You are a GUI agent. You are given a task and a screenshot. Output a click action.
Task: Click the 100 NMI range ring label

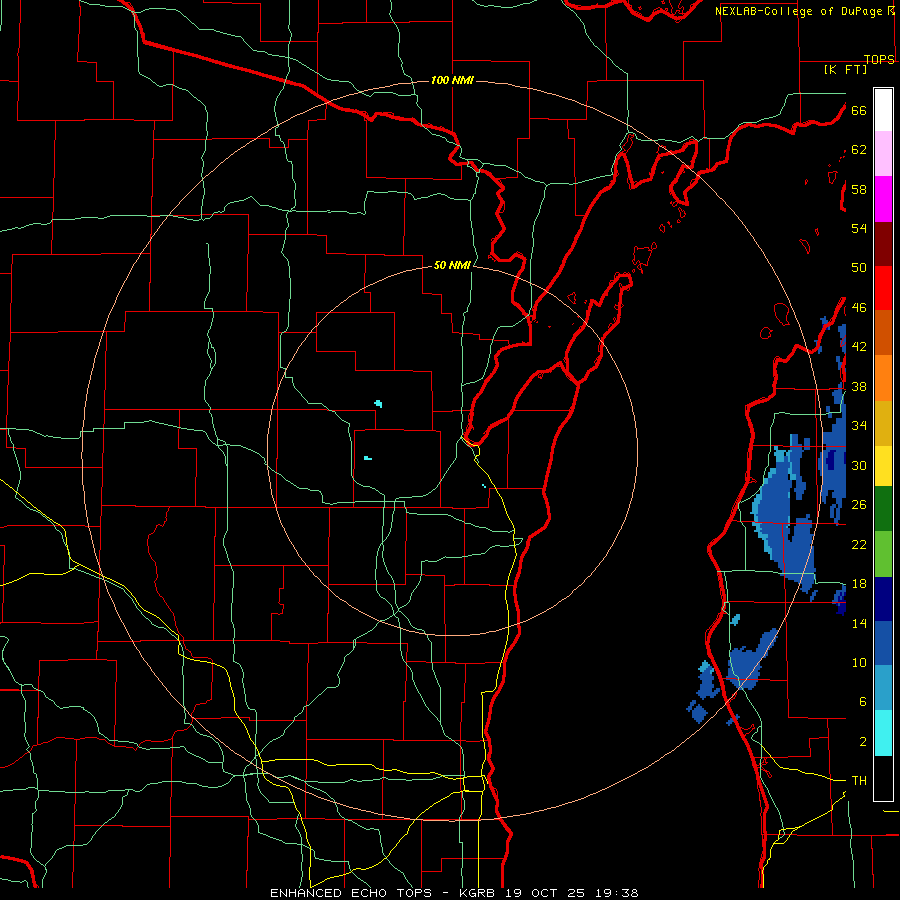pyautogui.click(x=452, y=80)
